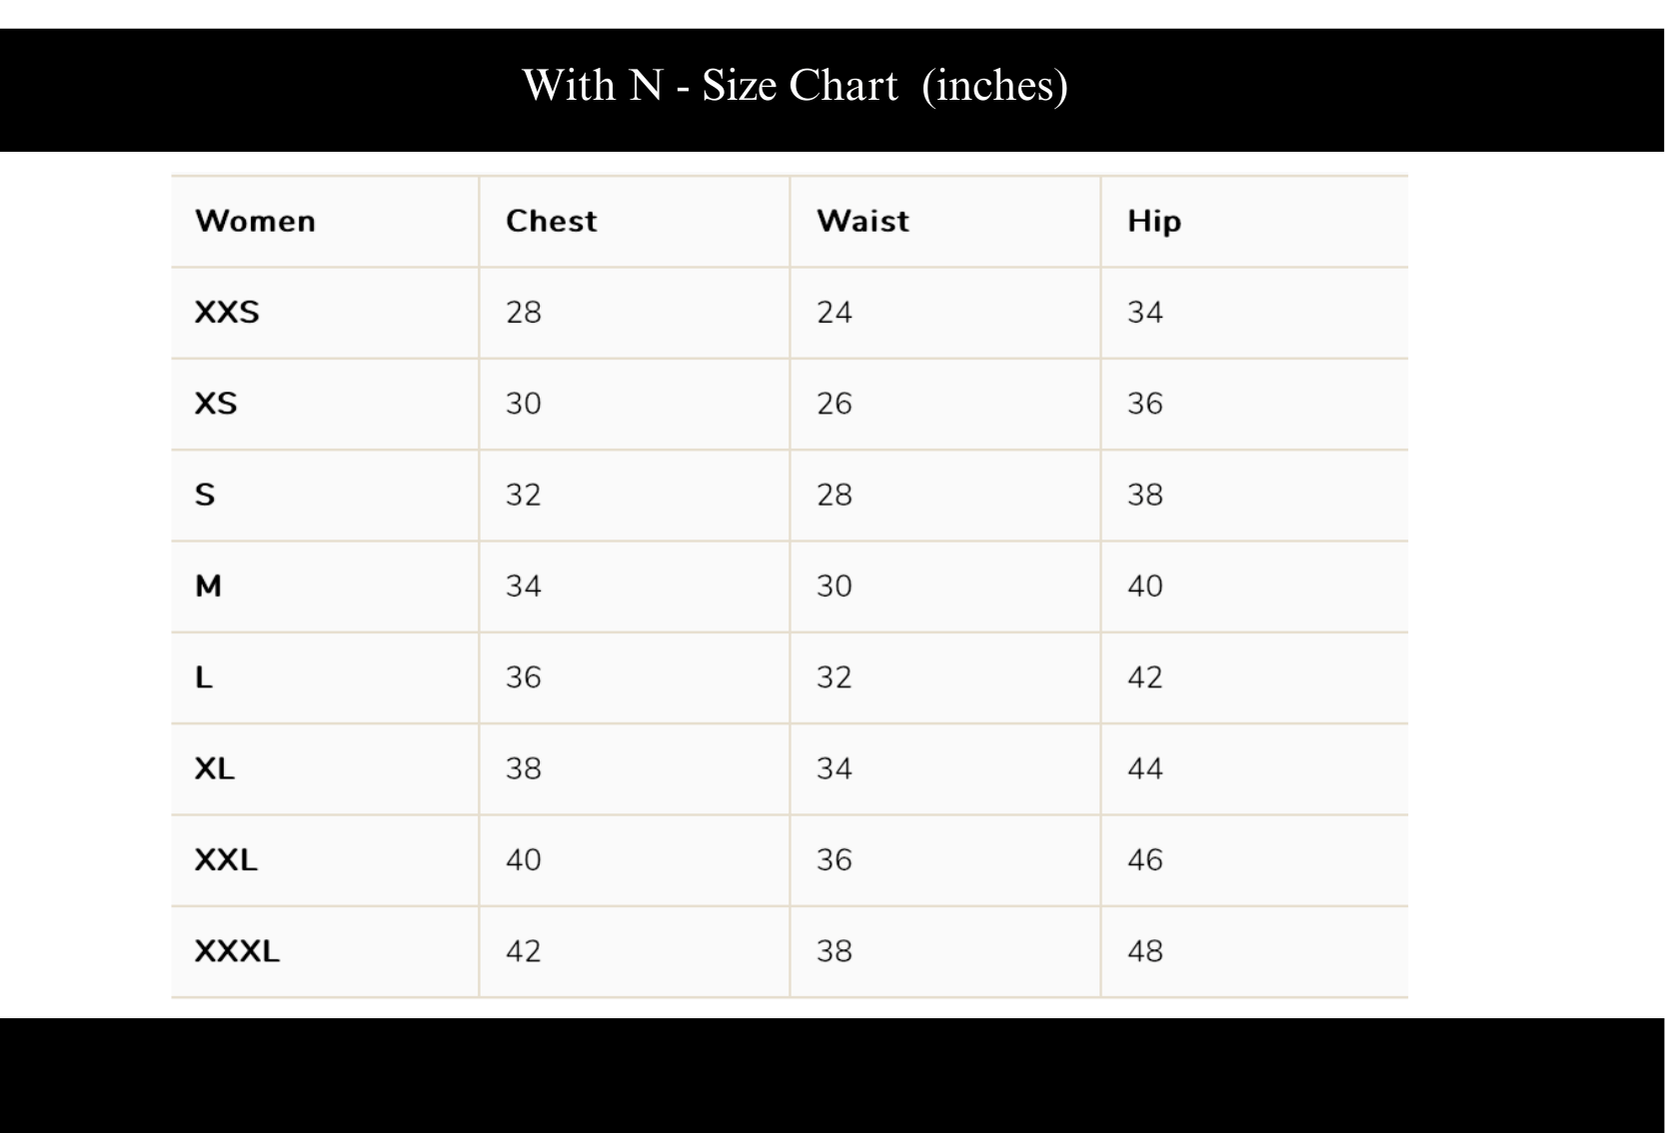The image size is (1665, 1133).
Task: Click the XXXL size row label
Action: [237, 951]
